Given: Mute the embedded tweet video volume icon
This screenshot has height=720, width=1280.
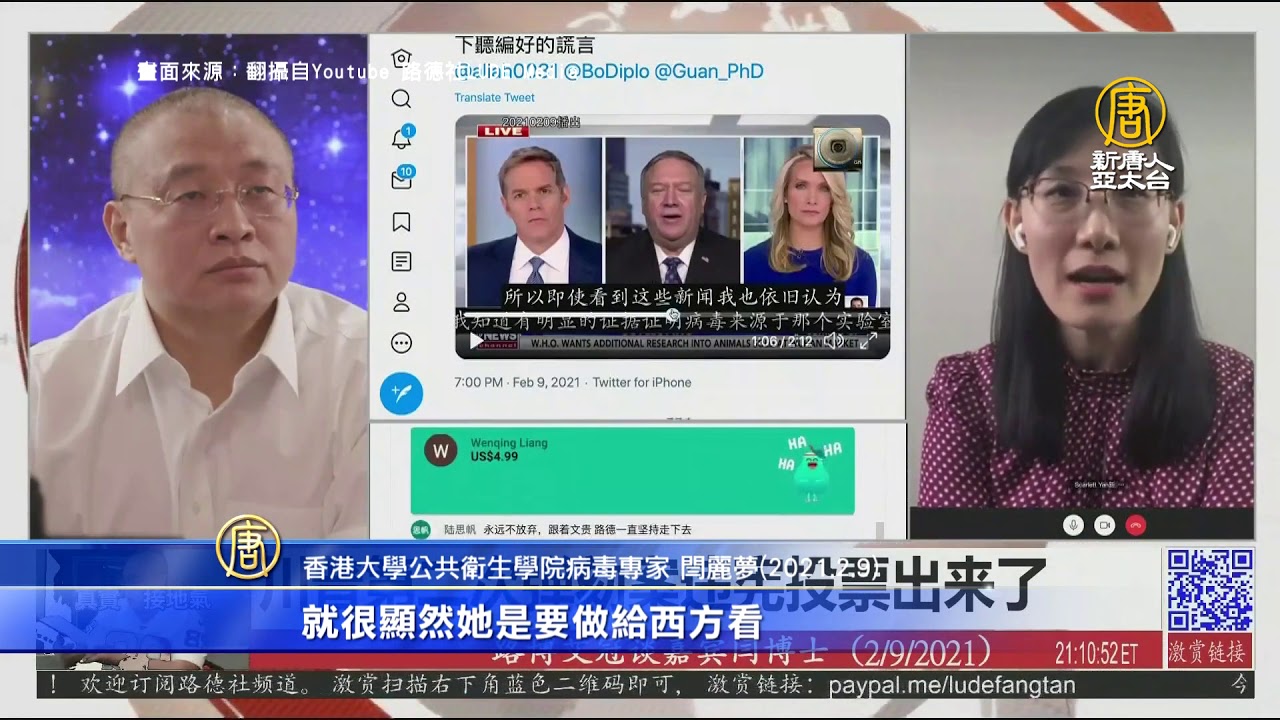Looking at the screenshot, I should click(x=833, y=341).
